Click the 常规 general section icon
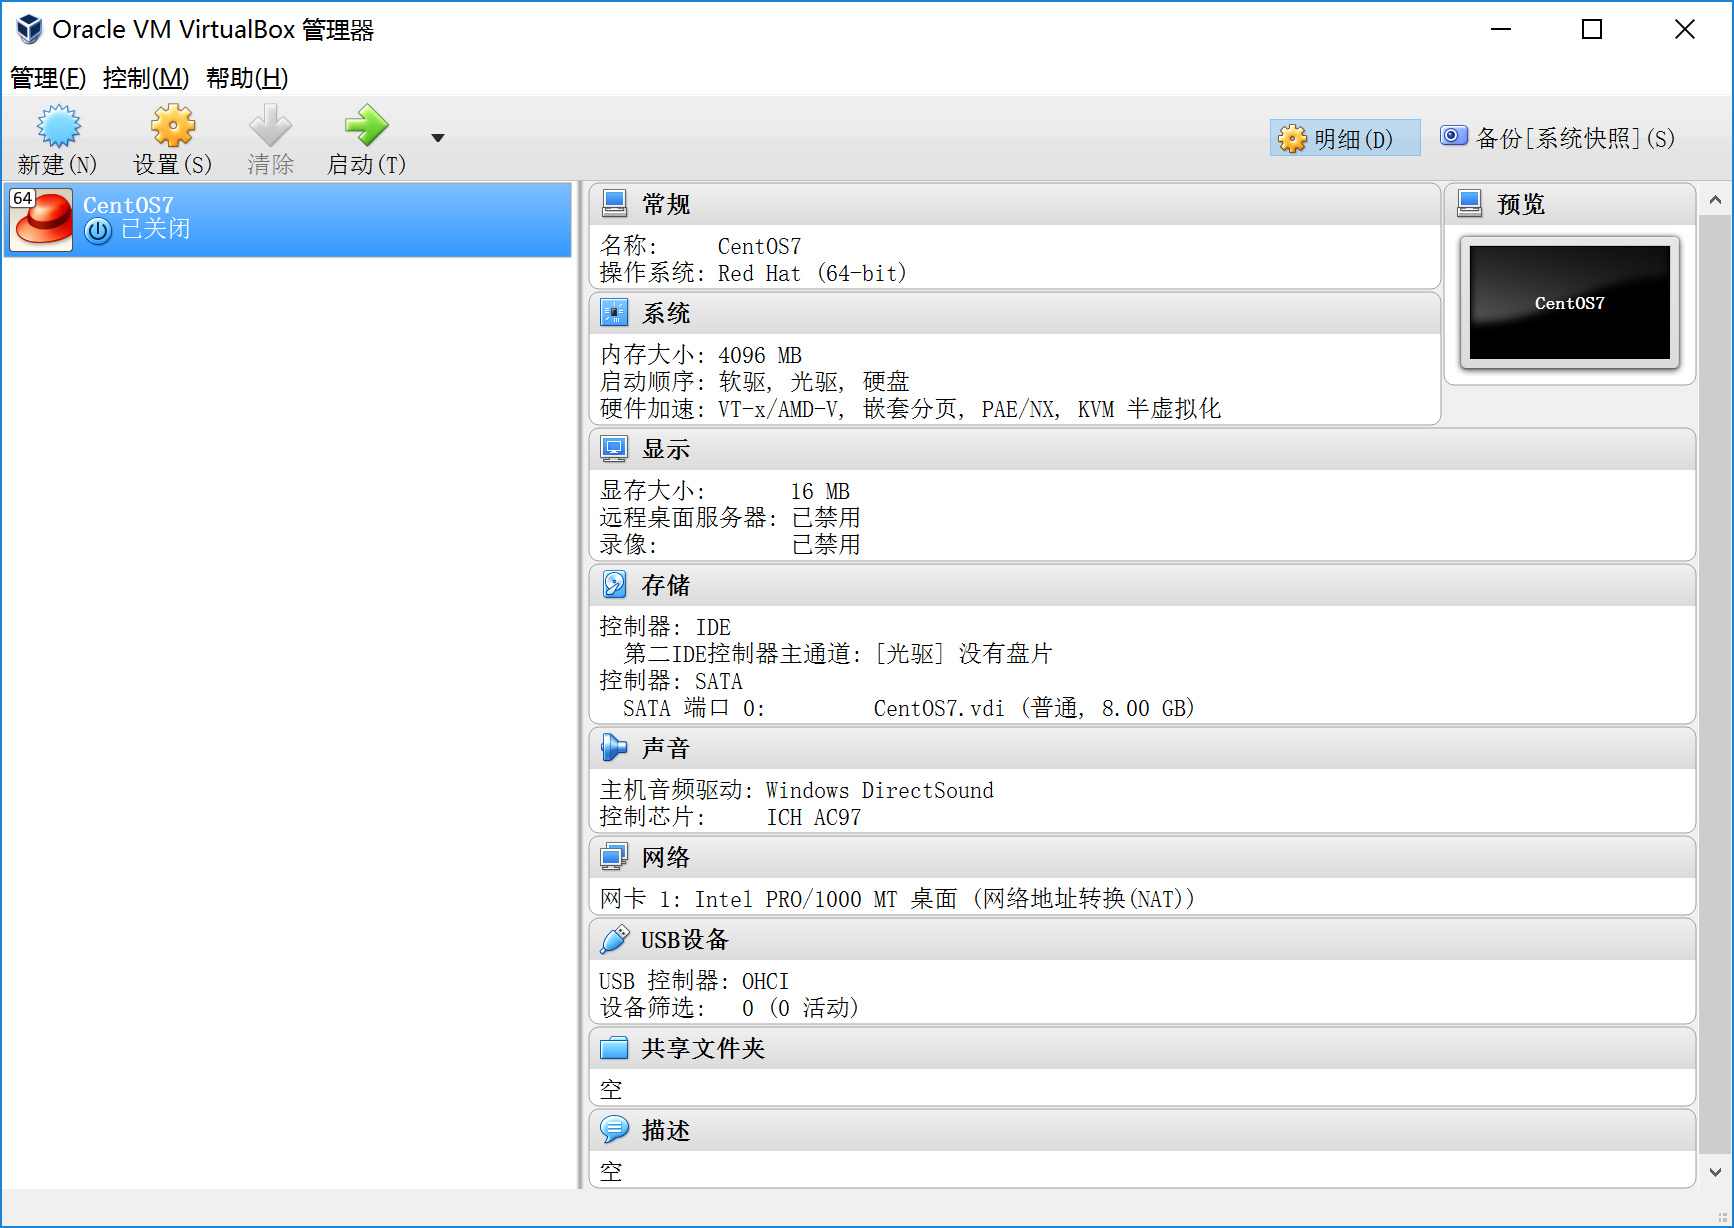1734x1228 pixels. click(x=614, y=204)
